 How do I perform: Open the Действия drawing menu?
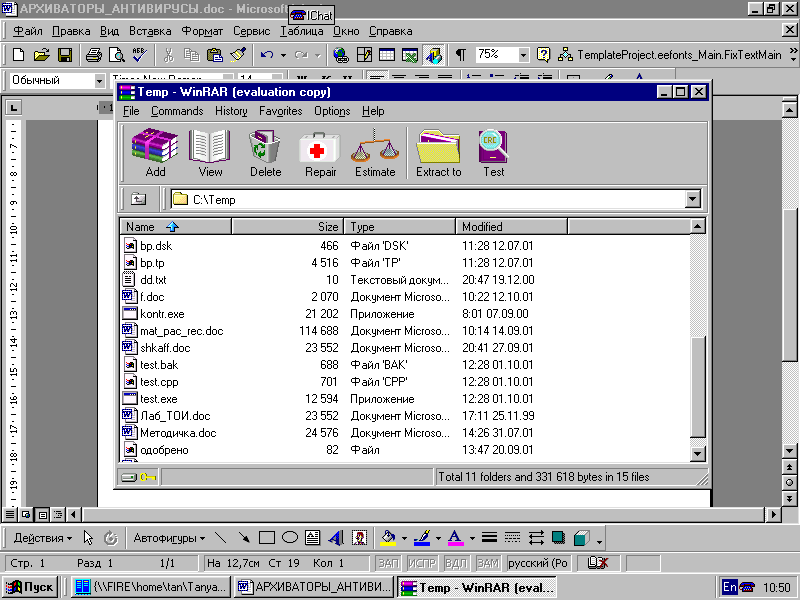[43, 538]
